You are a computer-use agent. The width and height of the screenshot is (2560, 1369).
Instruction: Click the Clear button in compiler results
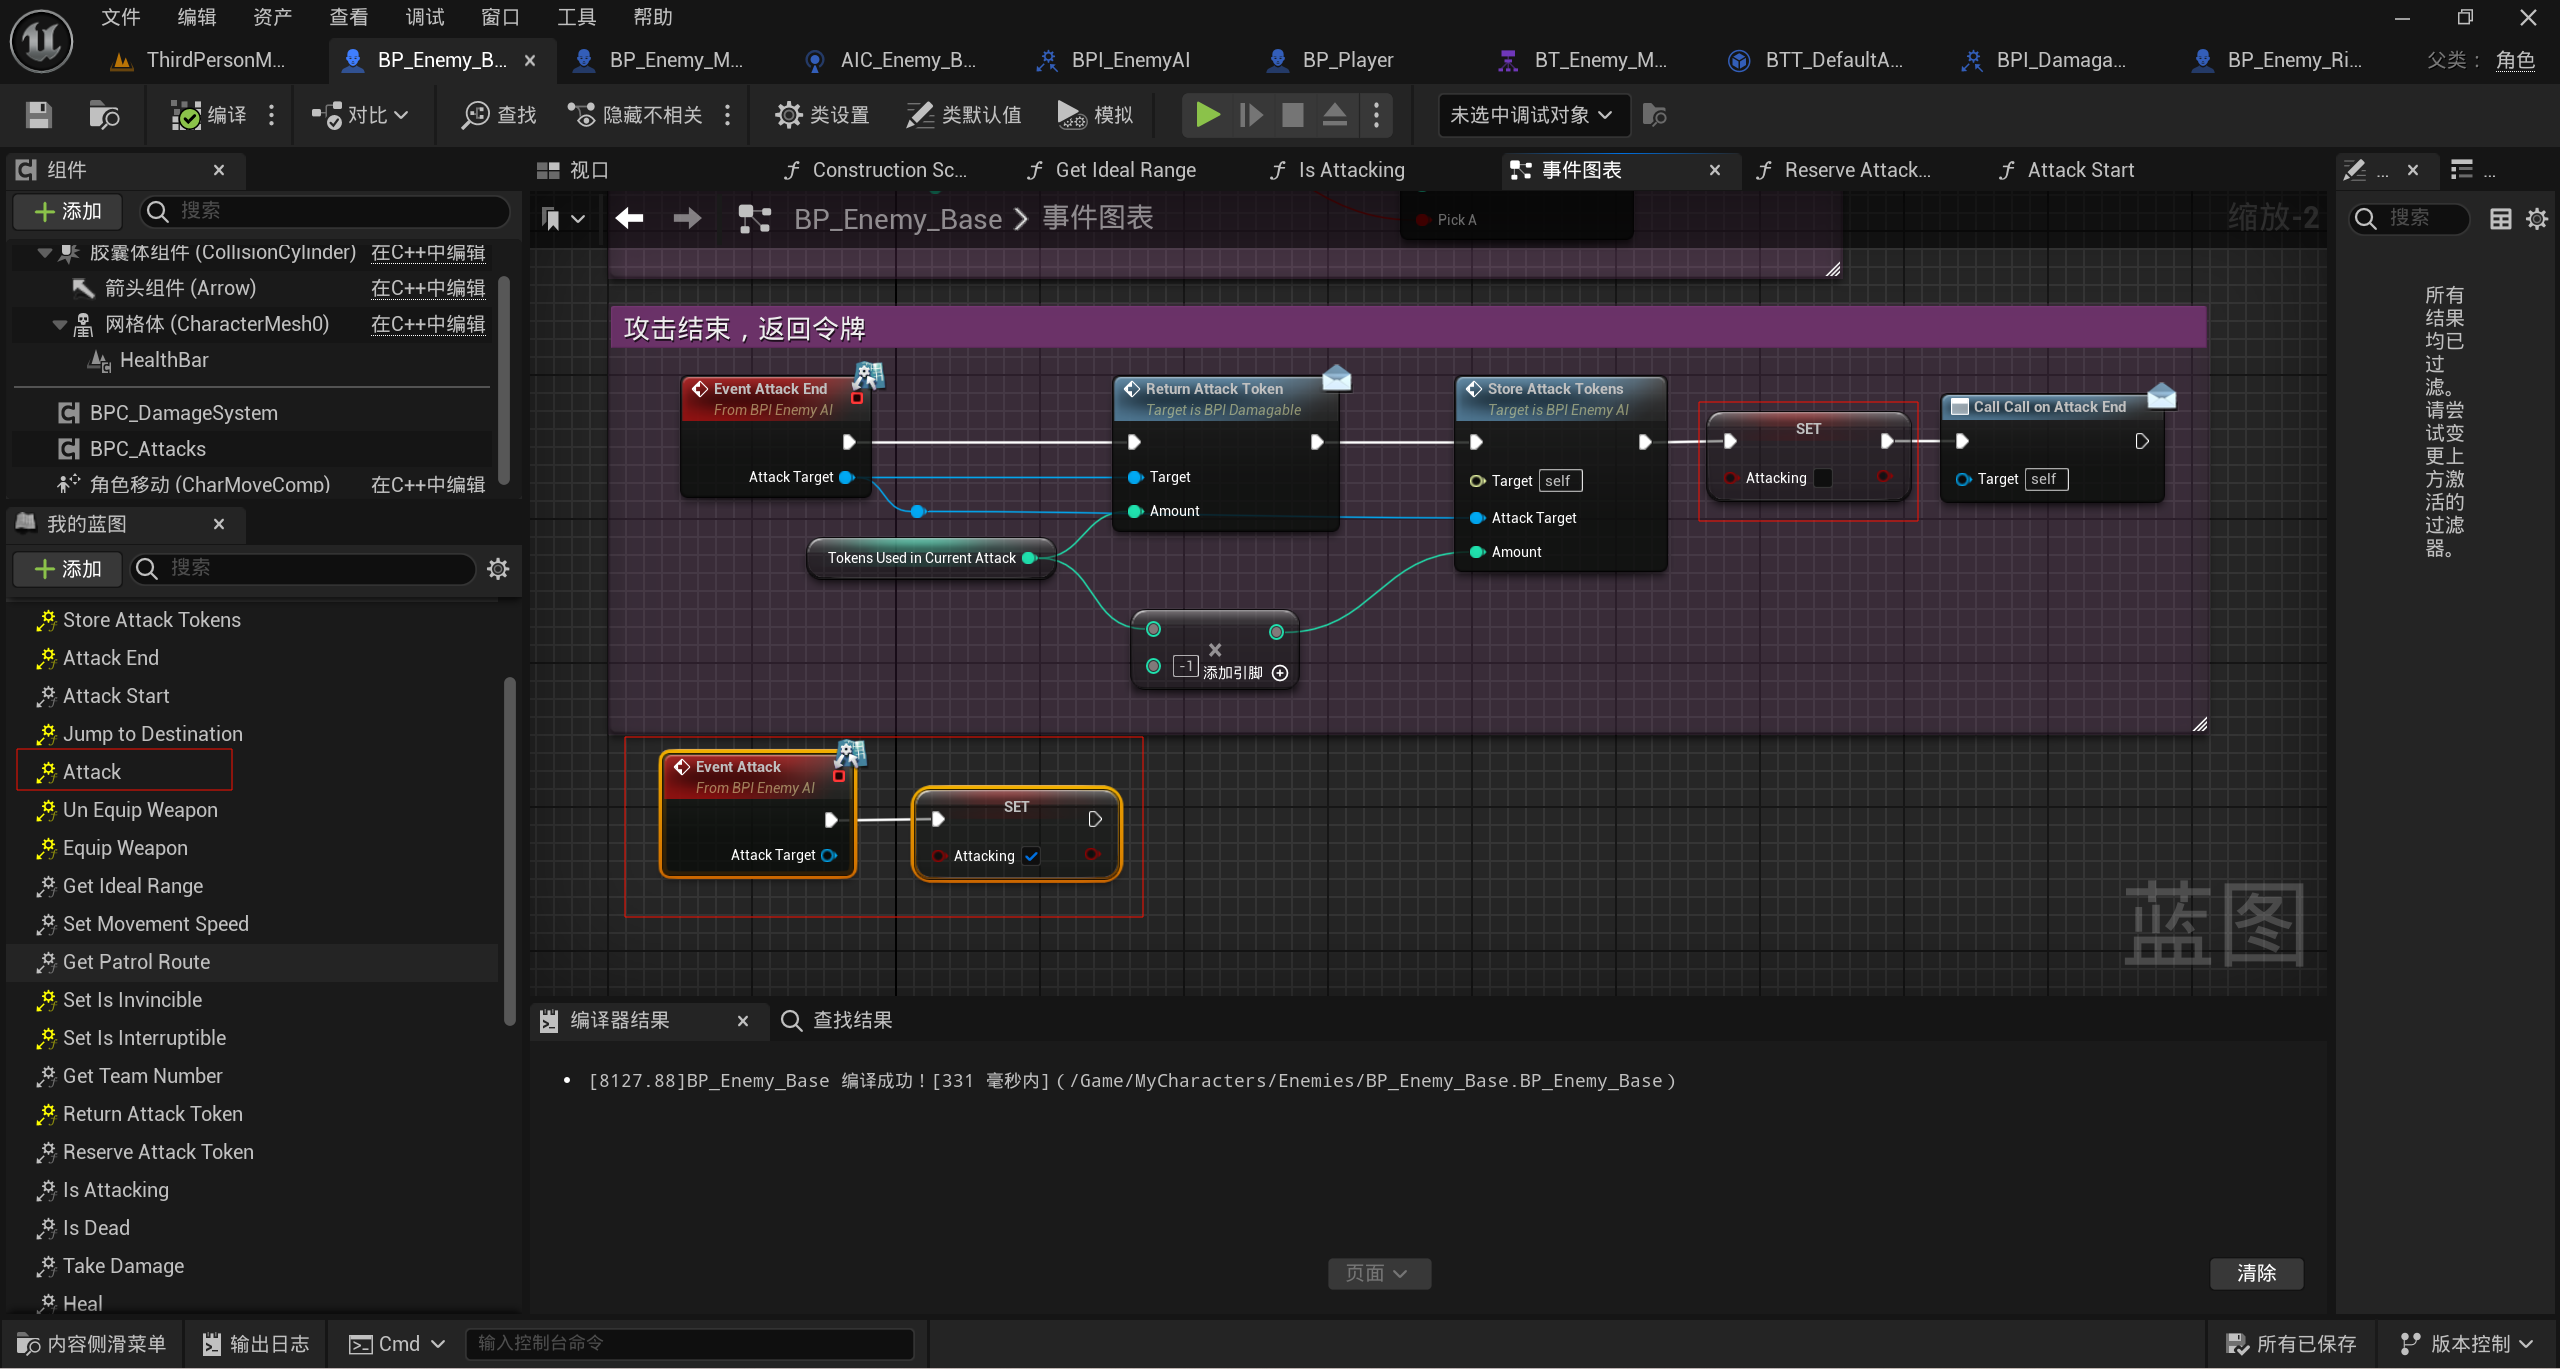(2255, 1273)
